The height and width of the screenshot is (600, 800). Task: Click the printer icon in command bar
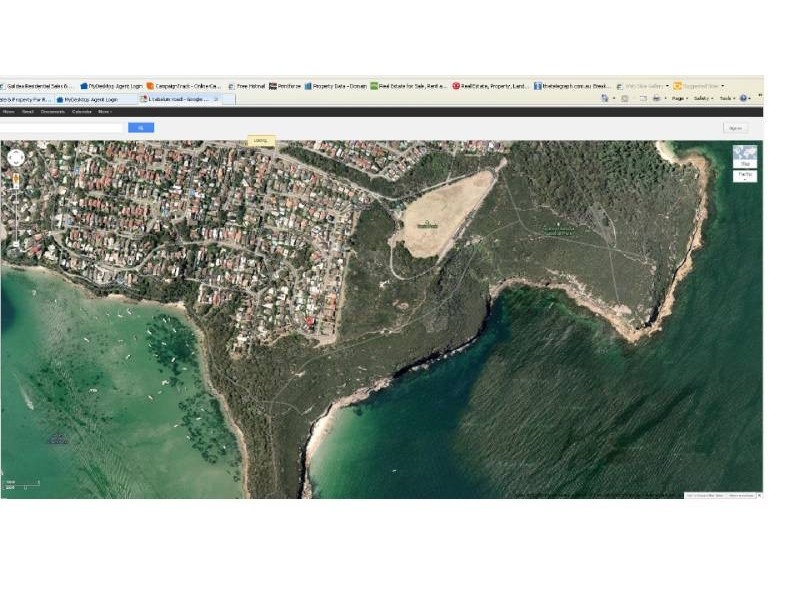click(656, 99)
